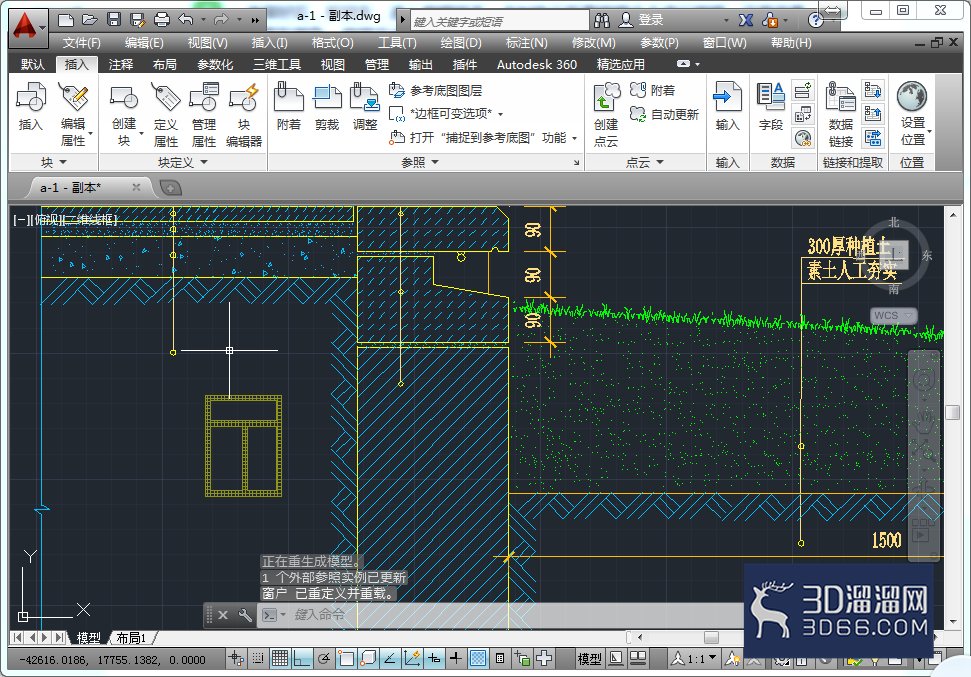Open the 绘图(D) menu

pyautogui.click(x=461, y=43)
